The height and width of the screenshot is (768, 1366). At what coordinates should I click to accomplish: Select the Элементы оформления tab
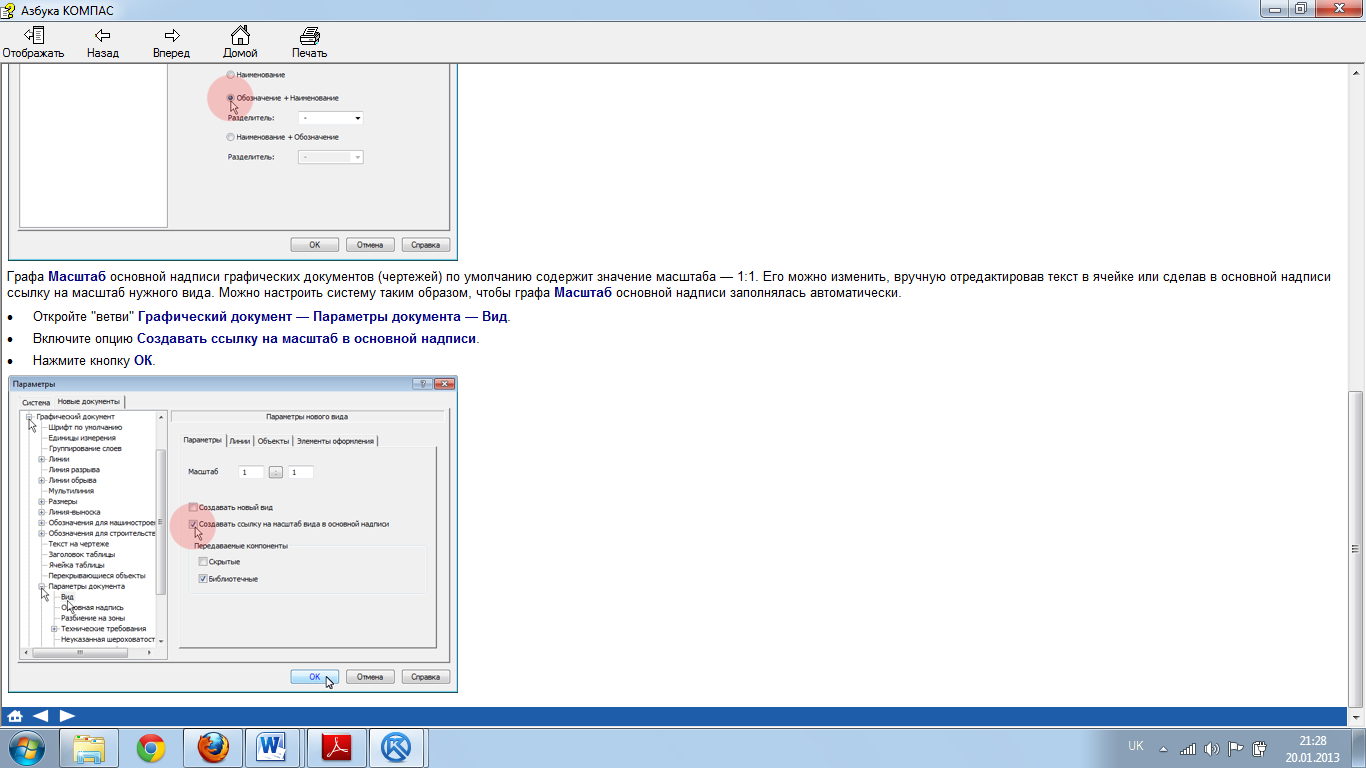(335, 441)
